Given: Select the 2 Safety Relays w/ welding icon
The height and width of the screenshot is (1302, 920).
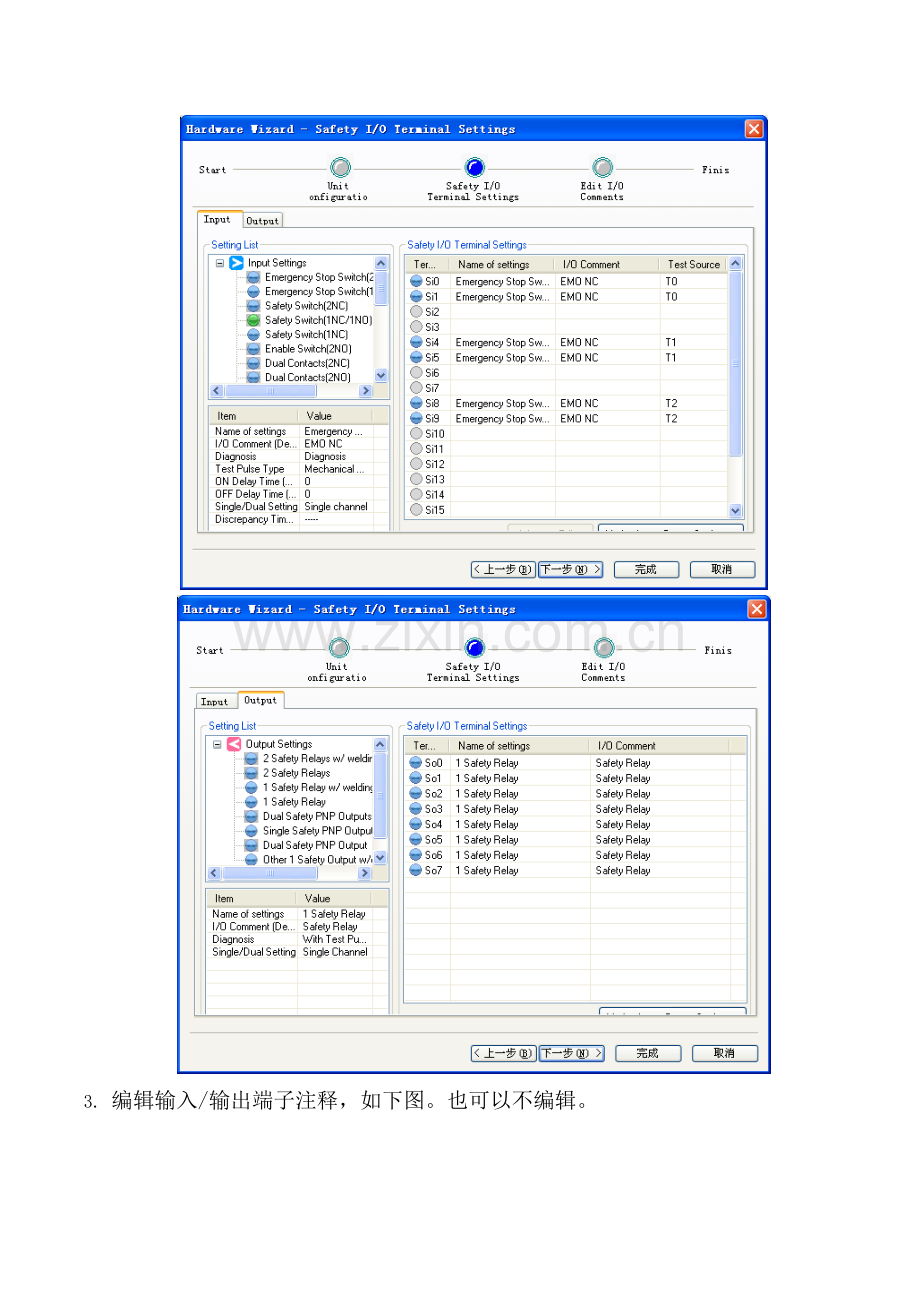Looking at the screenshot, I should click(251, 759).
